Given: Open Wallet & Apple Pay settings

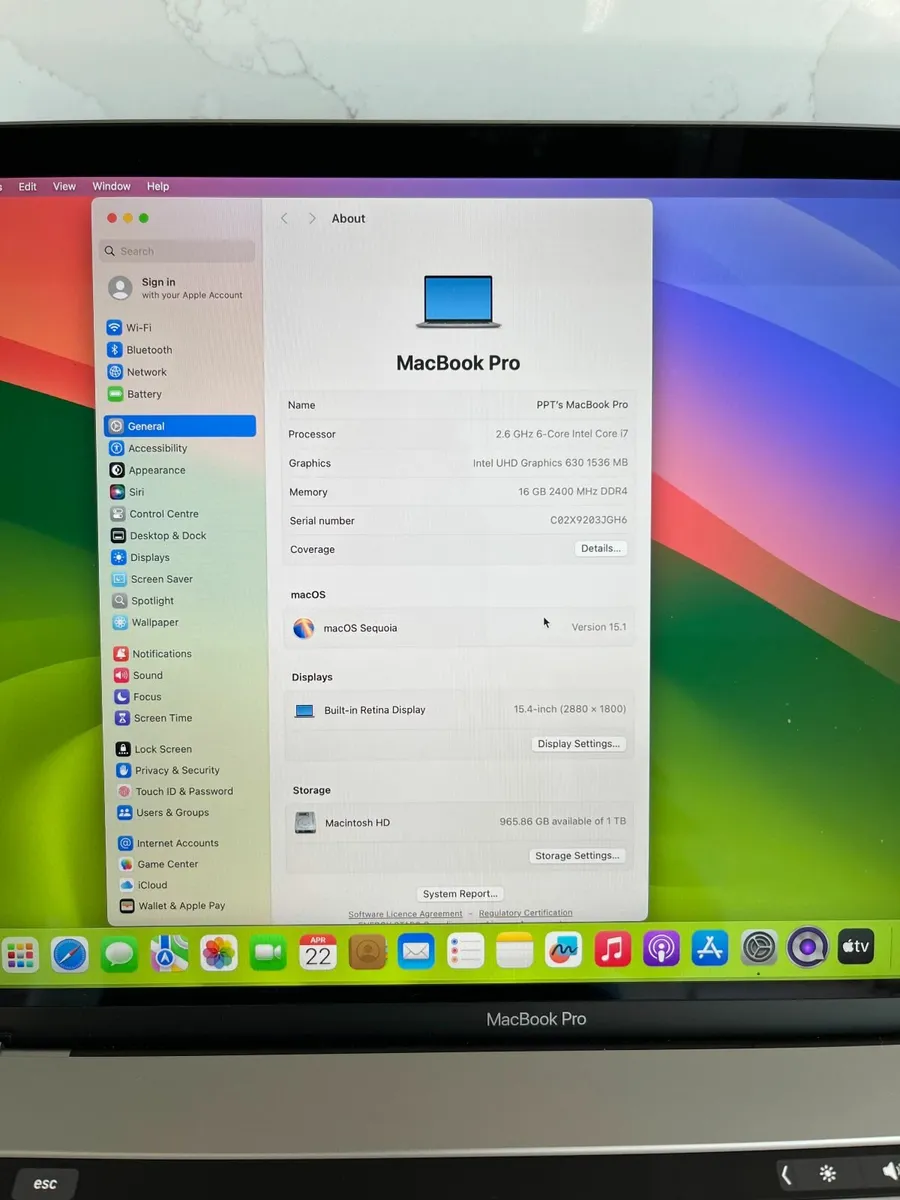Looking at the screenshot, I should [x=172, y=906].
